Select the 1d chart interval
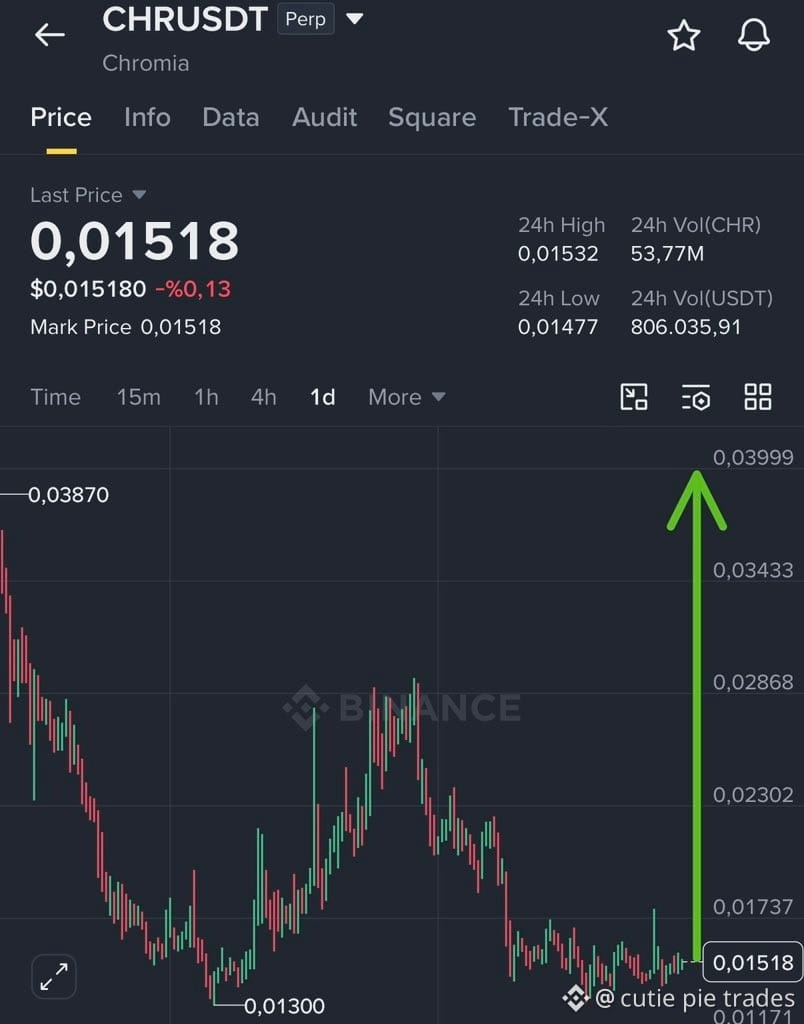 point(323,396)
